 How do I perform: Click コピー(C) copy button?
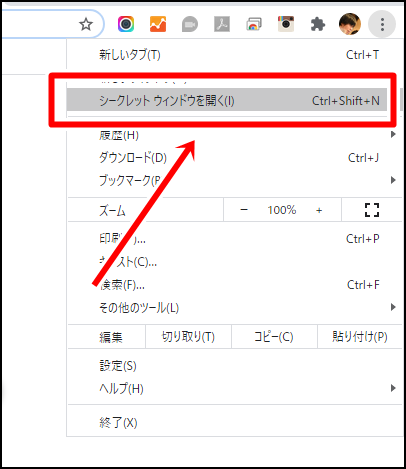click(274, 337)
